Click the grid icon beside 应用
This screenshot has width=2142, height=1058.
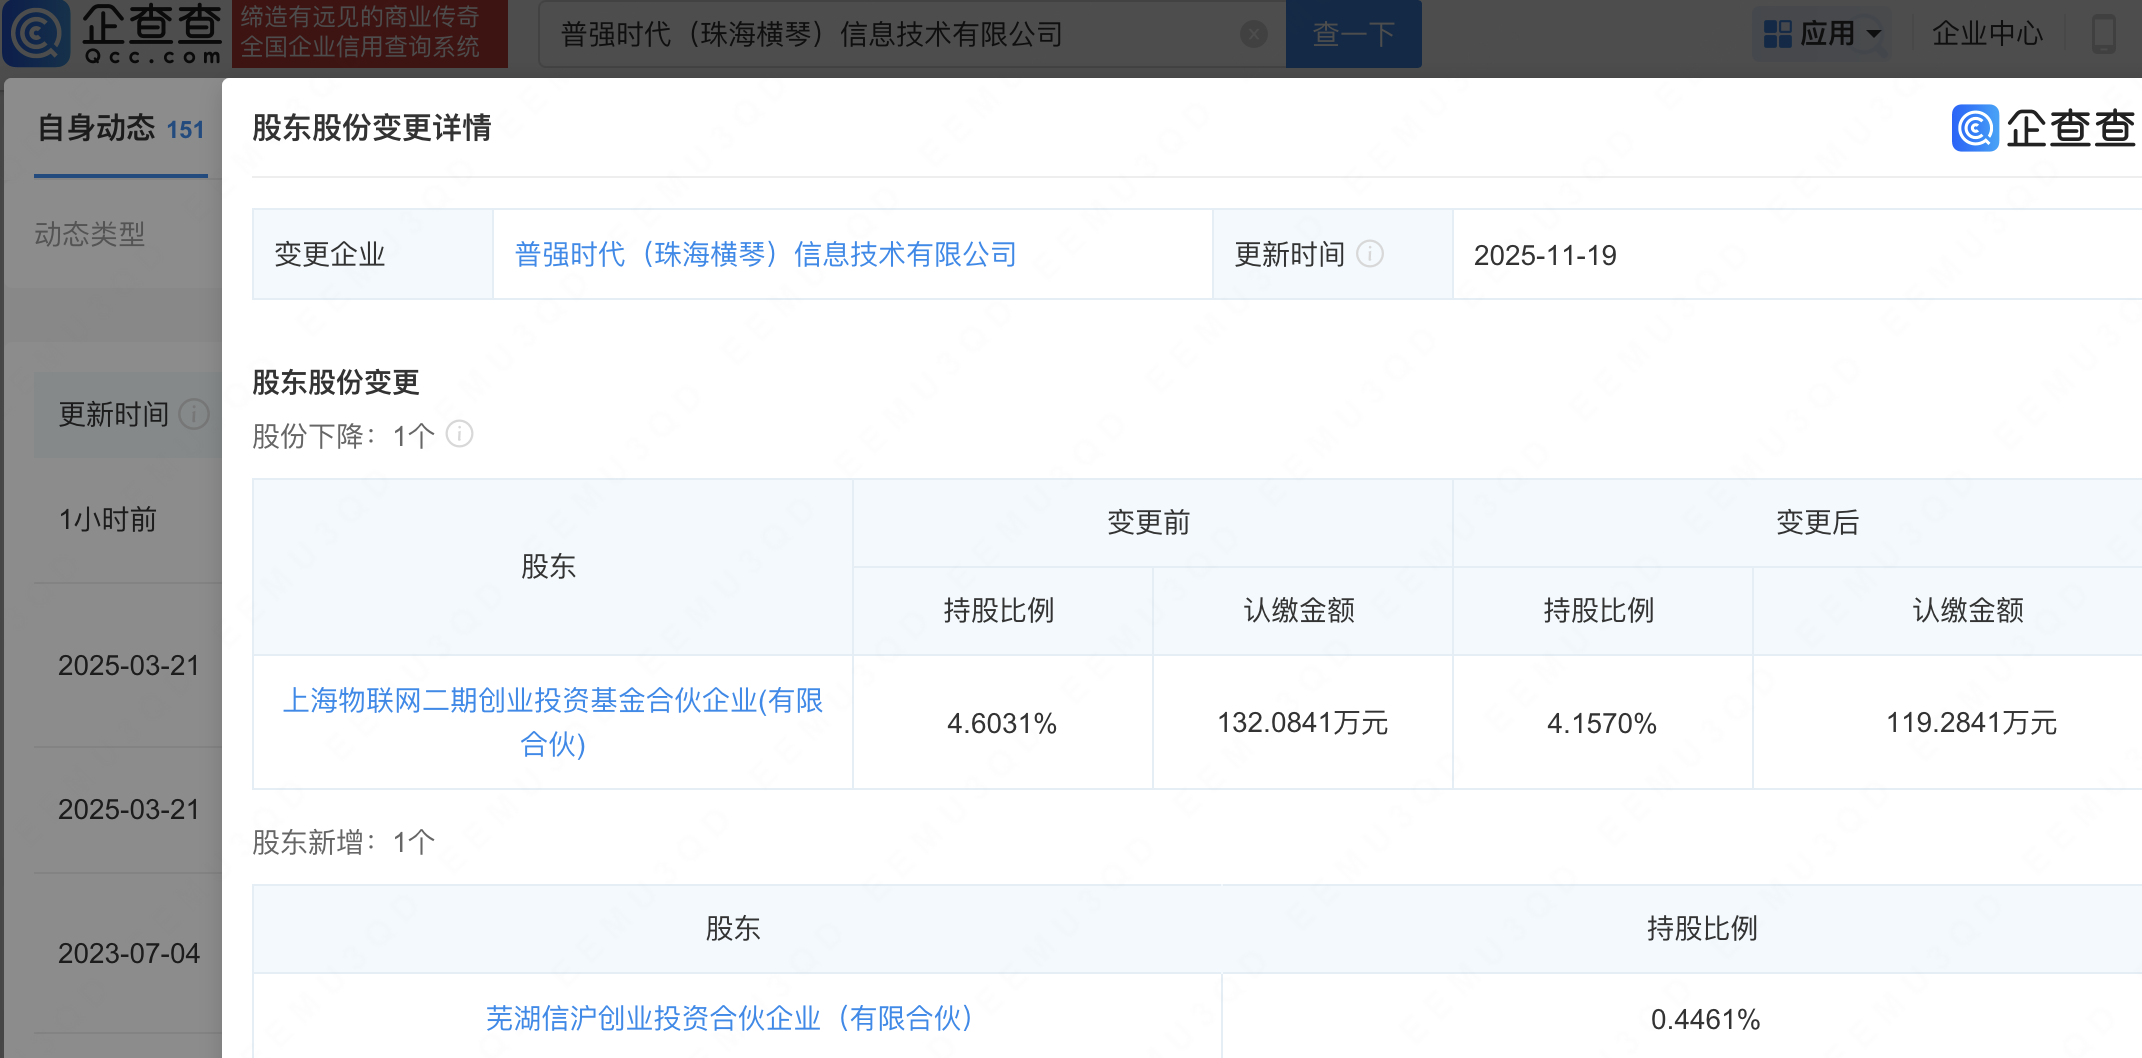[x=1777, y=34]
